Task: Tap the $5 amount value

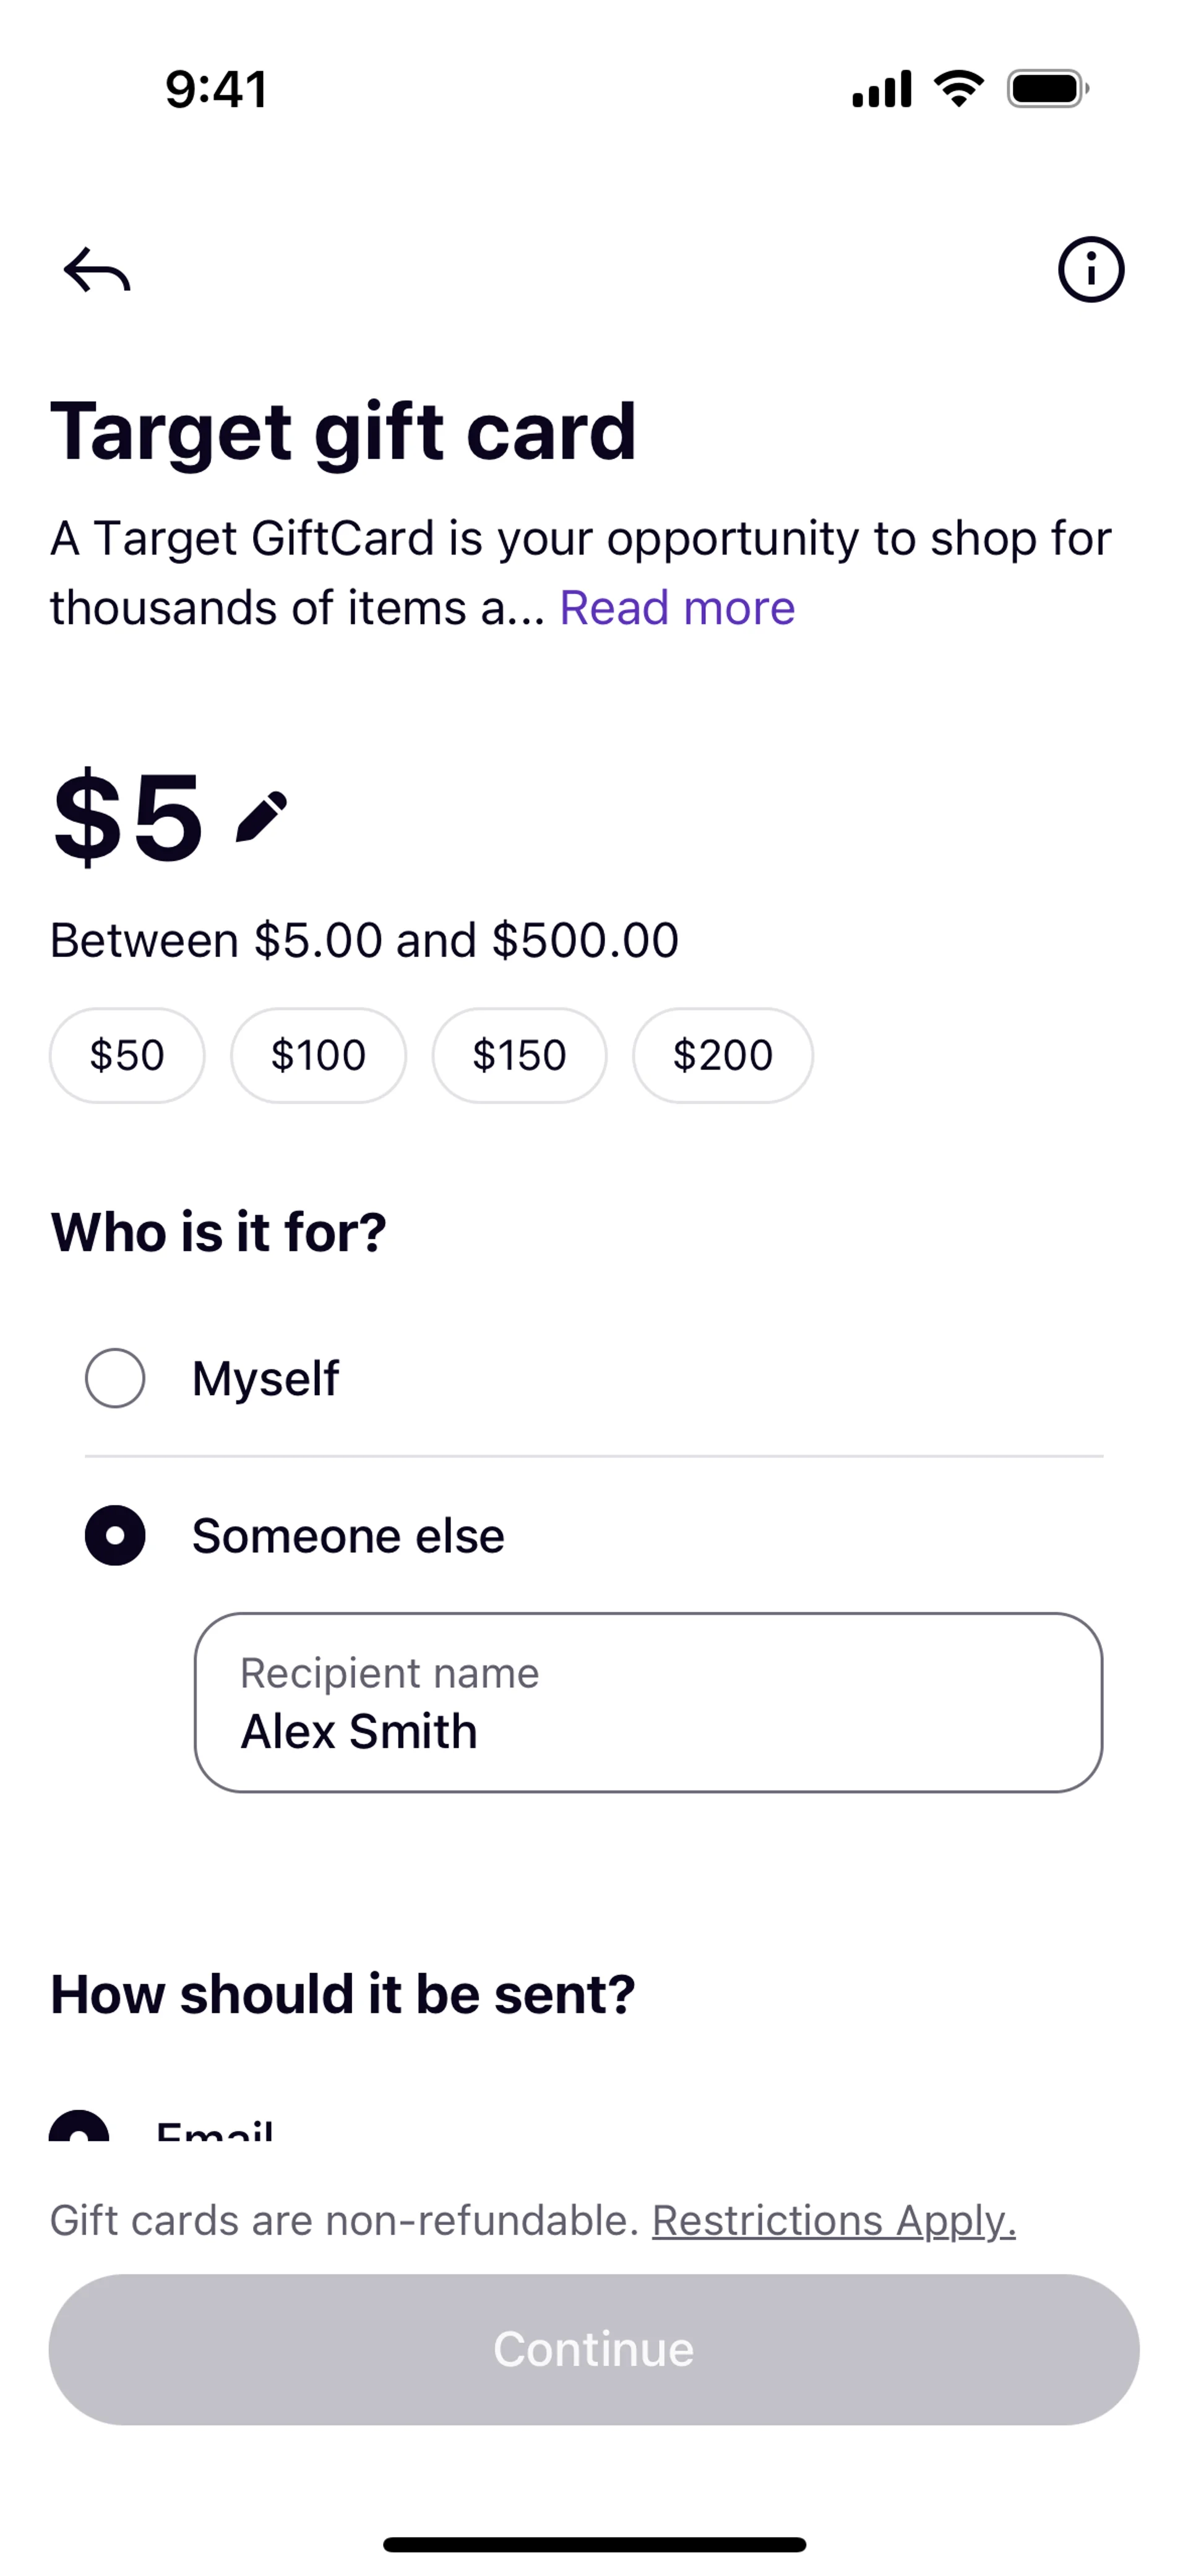Action: [128, 817]
